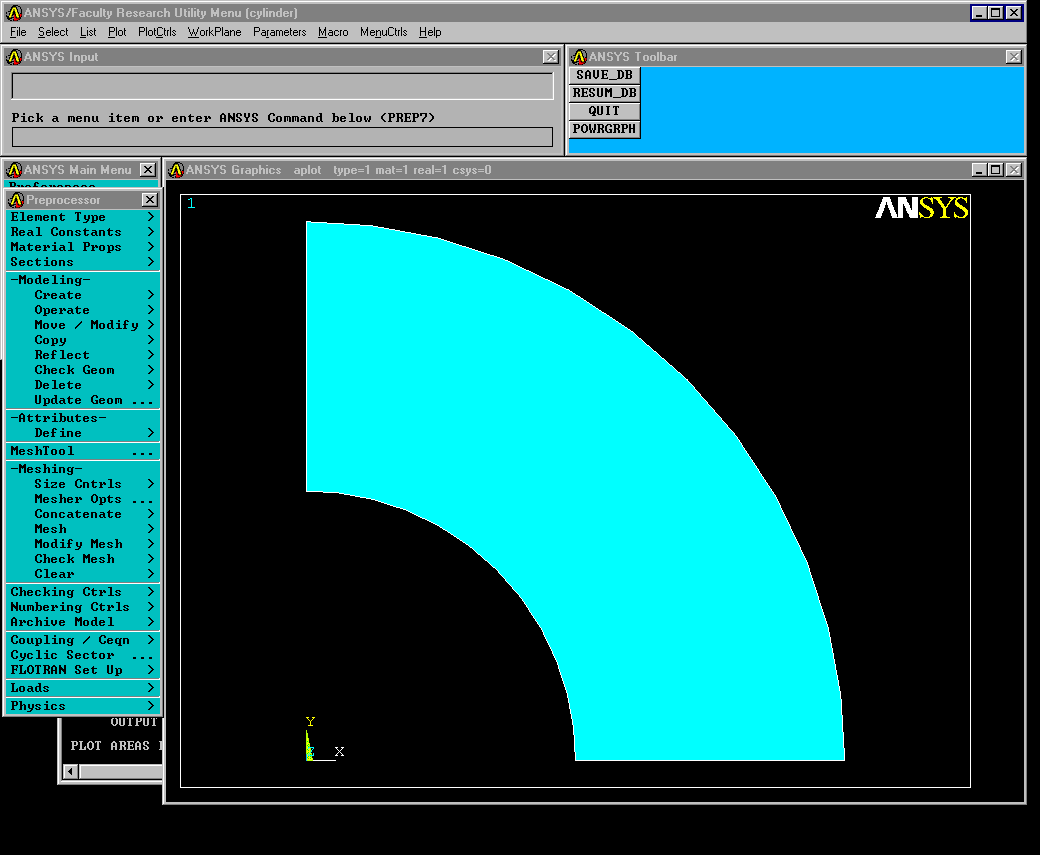Open Mesher Opts dialog
This screenshot has height=855, width=1040.
(x=83, y=499)
